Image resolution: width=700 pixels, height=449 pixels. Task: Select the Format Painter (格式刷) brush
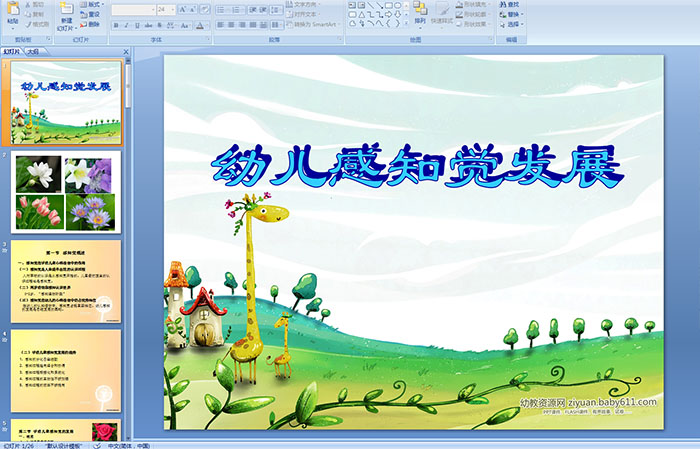(28, 24)
